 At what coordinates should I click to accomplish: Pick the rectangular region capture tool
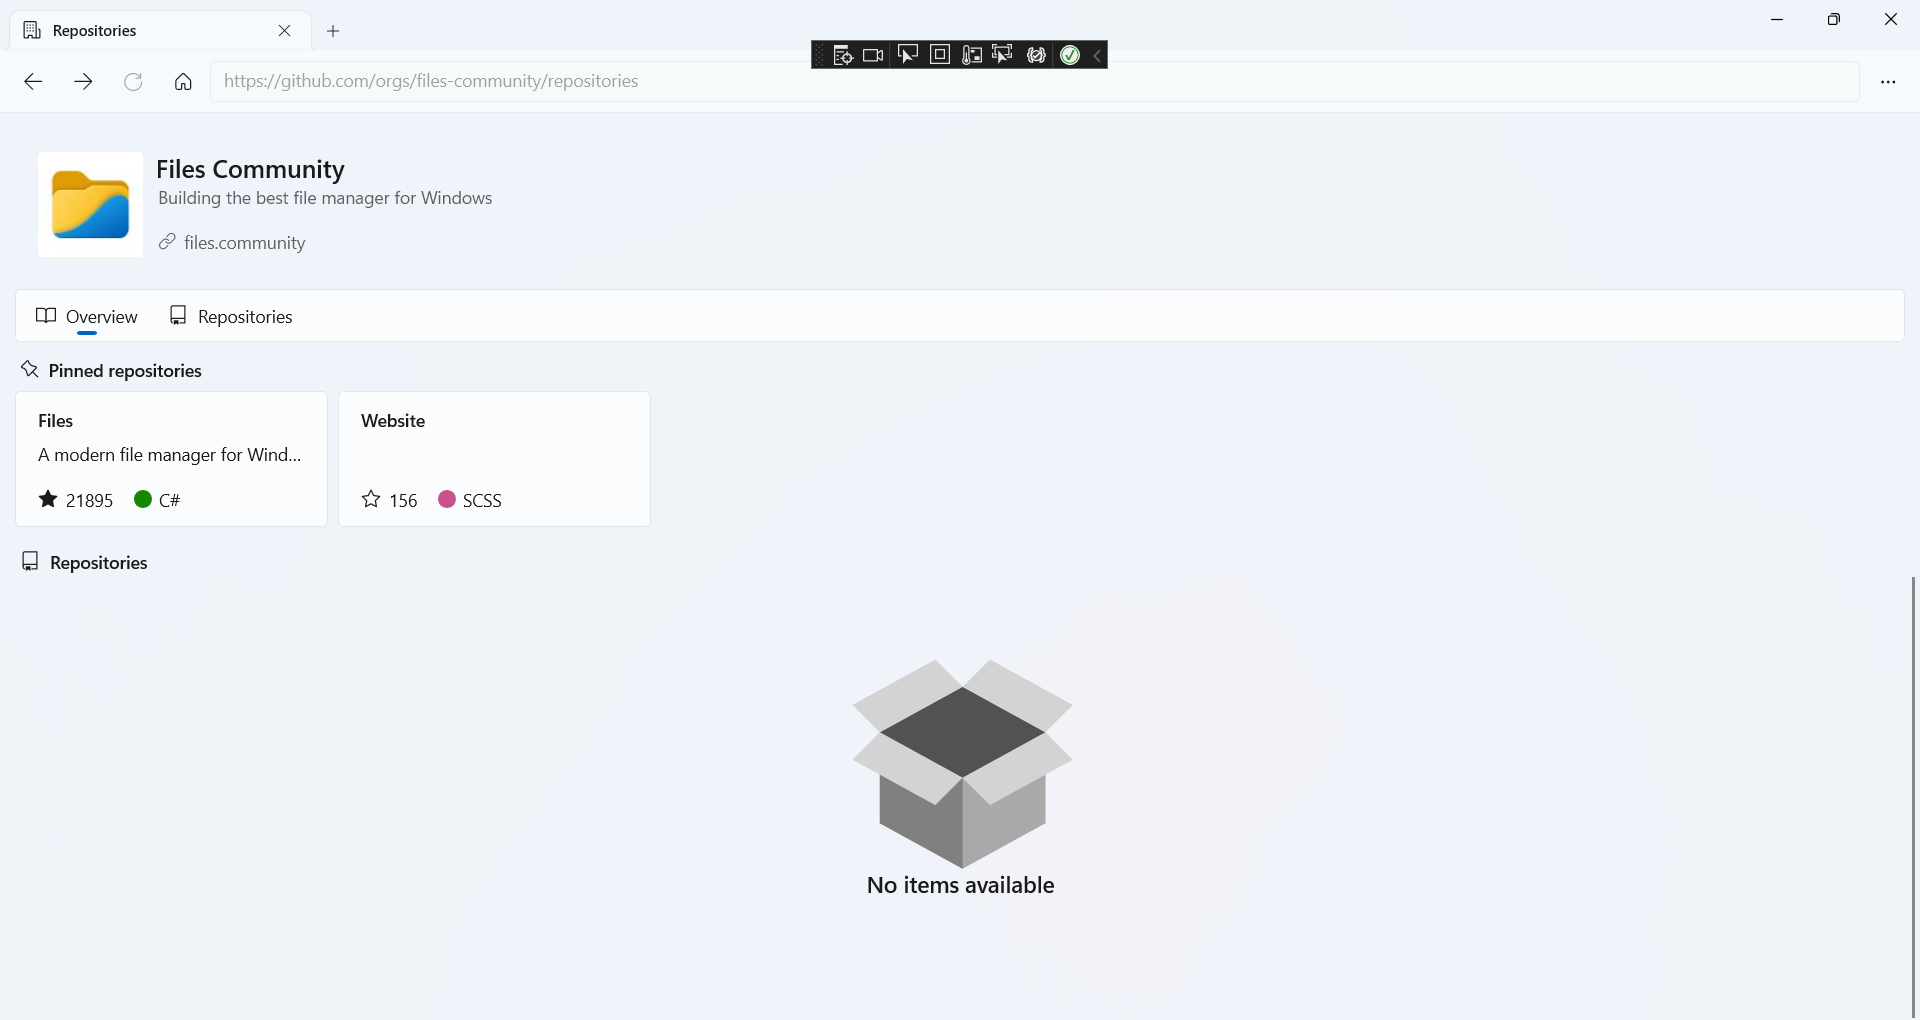940,55
